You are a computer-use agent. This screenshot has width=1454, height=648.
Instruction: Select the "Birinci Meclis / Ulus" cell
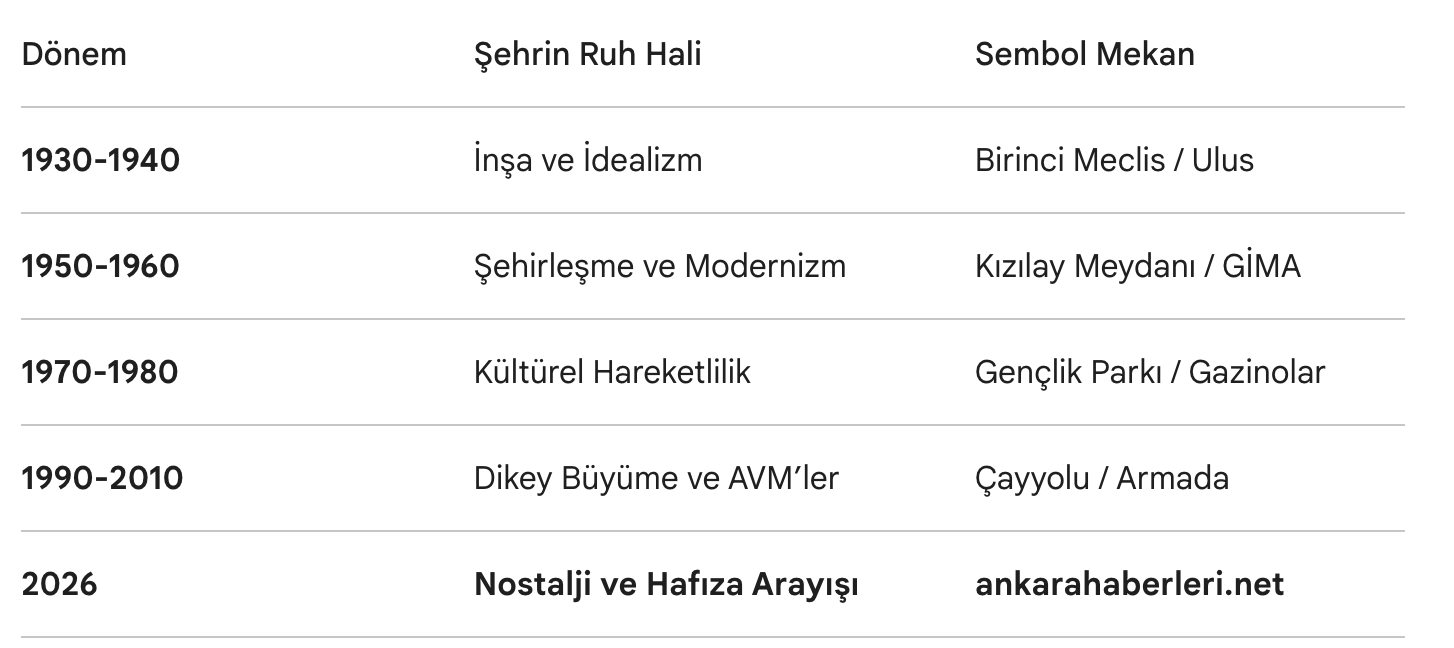tap(1114, 160)
